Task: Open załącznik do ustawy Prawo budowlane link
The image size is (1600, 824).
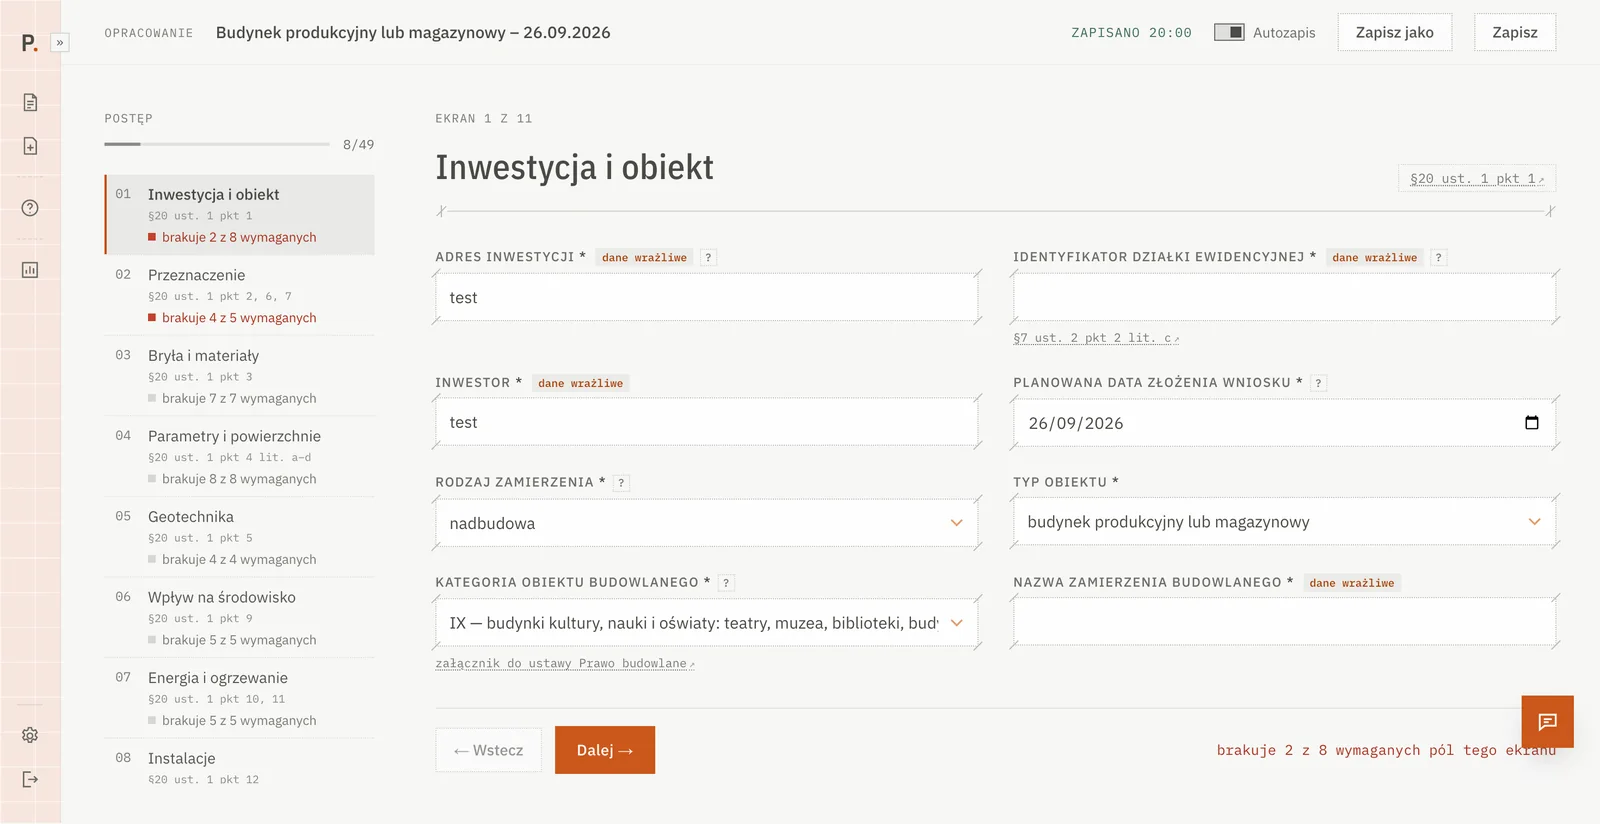Action: 565,663
